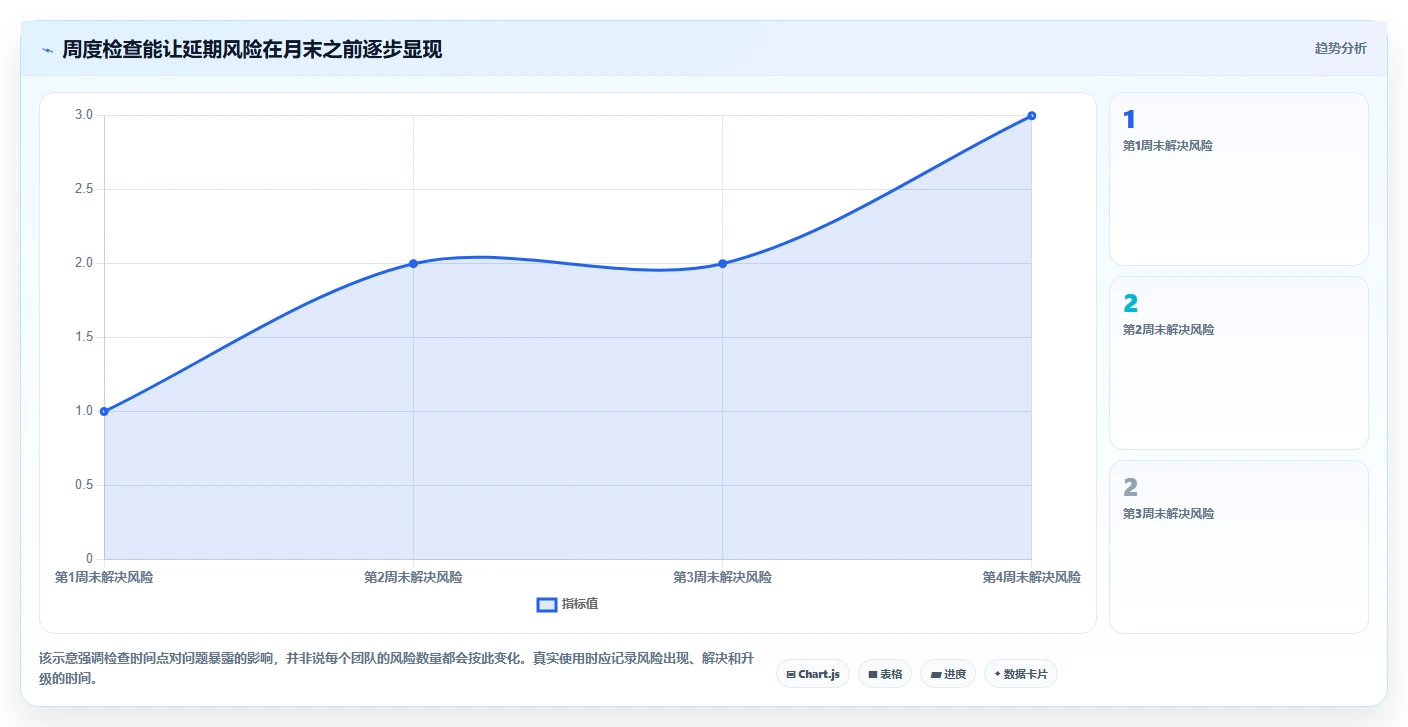Screen dimensions: 1408x727
Task: Click the y-axis label 0.5
Action: (84, 485)
